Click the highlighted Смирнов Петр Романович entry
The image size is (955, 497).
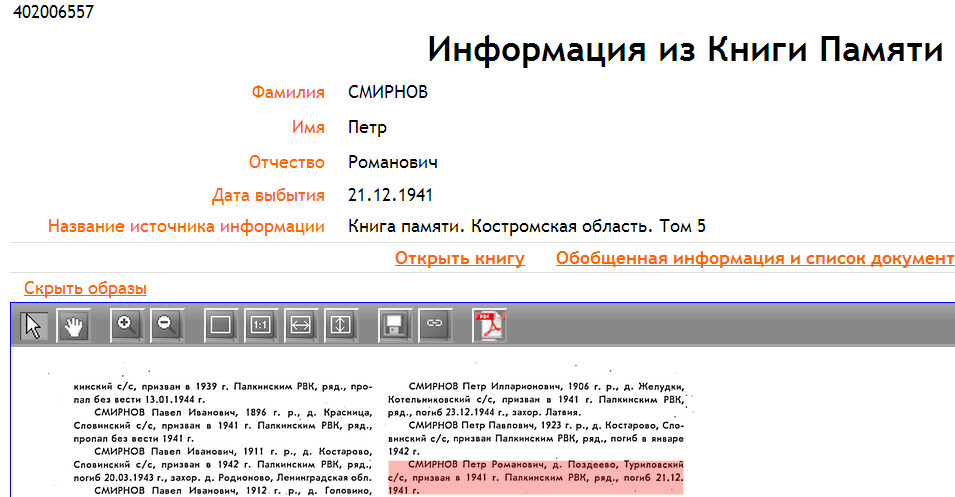[535, 476]
